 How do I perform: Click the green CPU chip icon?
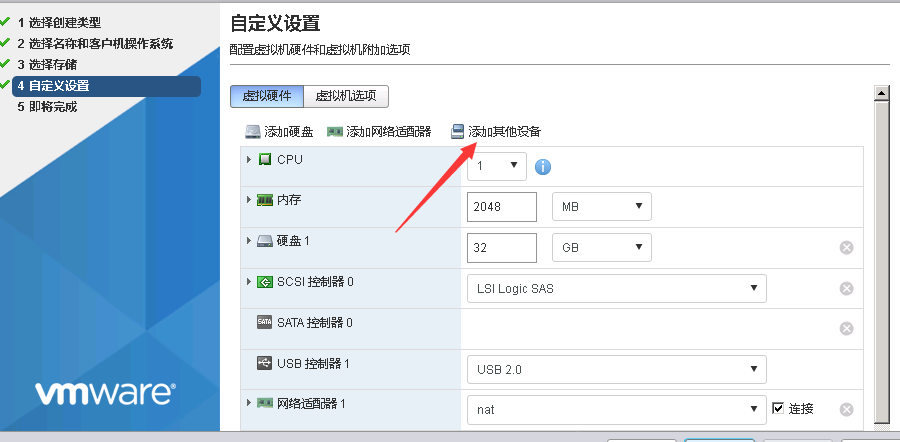pos(265,160)
